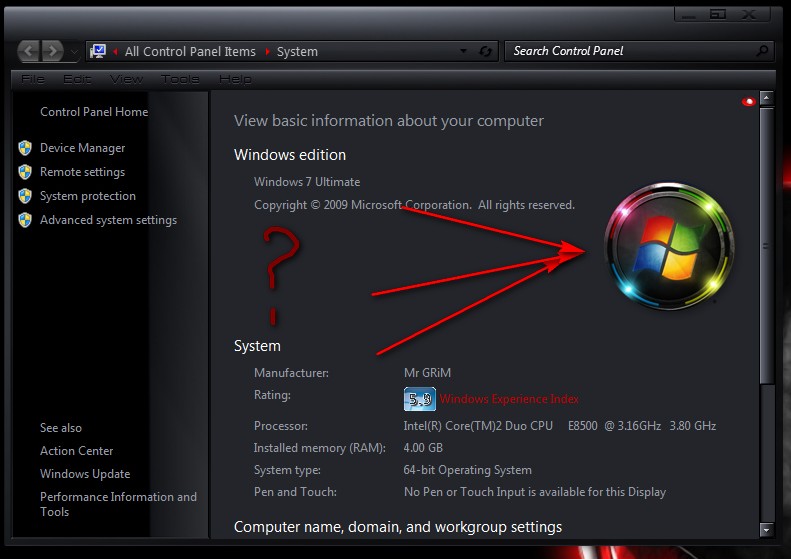Expand the address bar history dropdown
This screenshot has width=791, height=559.
tap(463, 51)
